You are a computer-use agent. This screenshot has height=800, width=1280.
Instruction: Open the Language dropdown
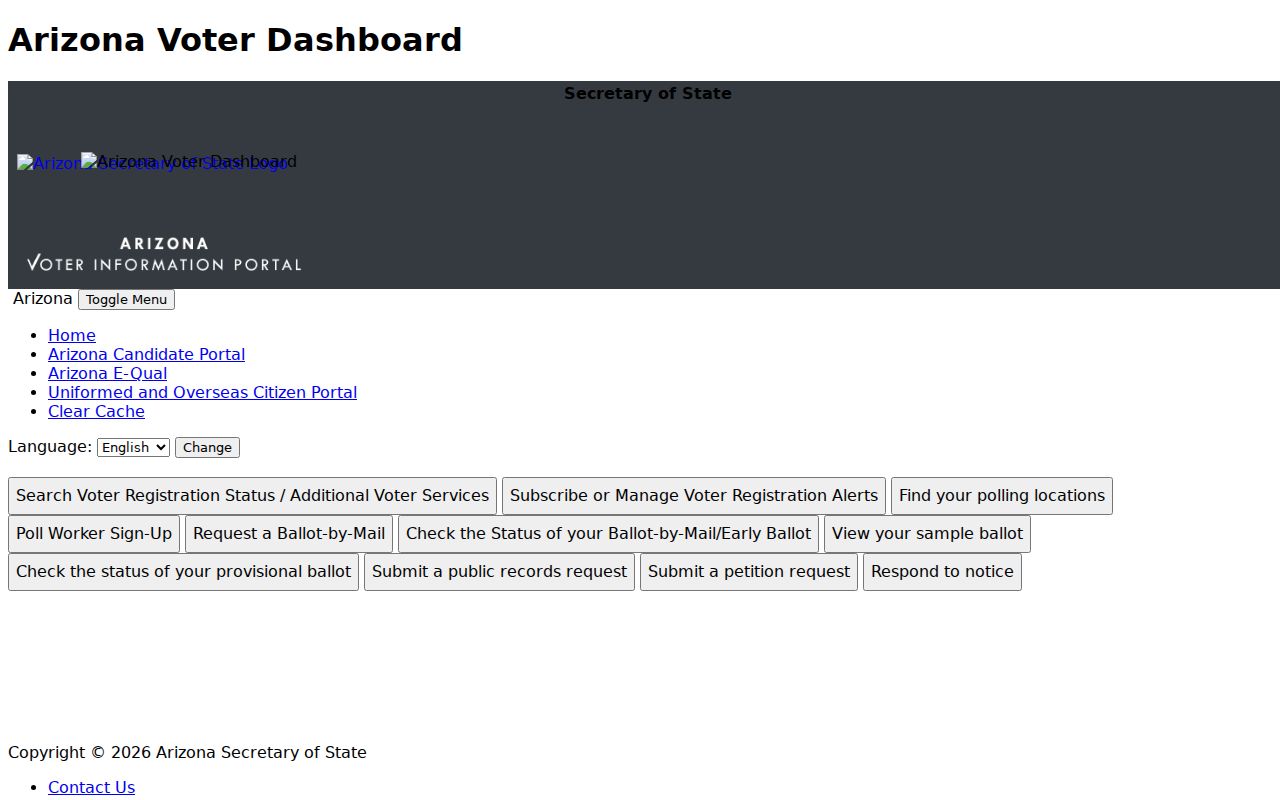133,447
